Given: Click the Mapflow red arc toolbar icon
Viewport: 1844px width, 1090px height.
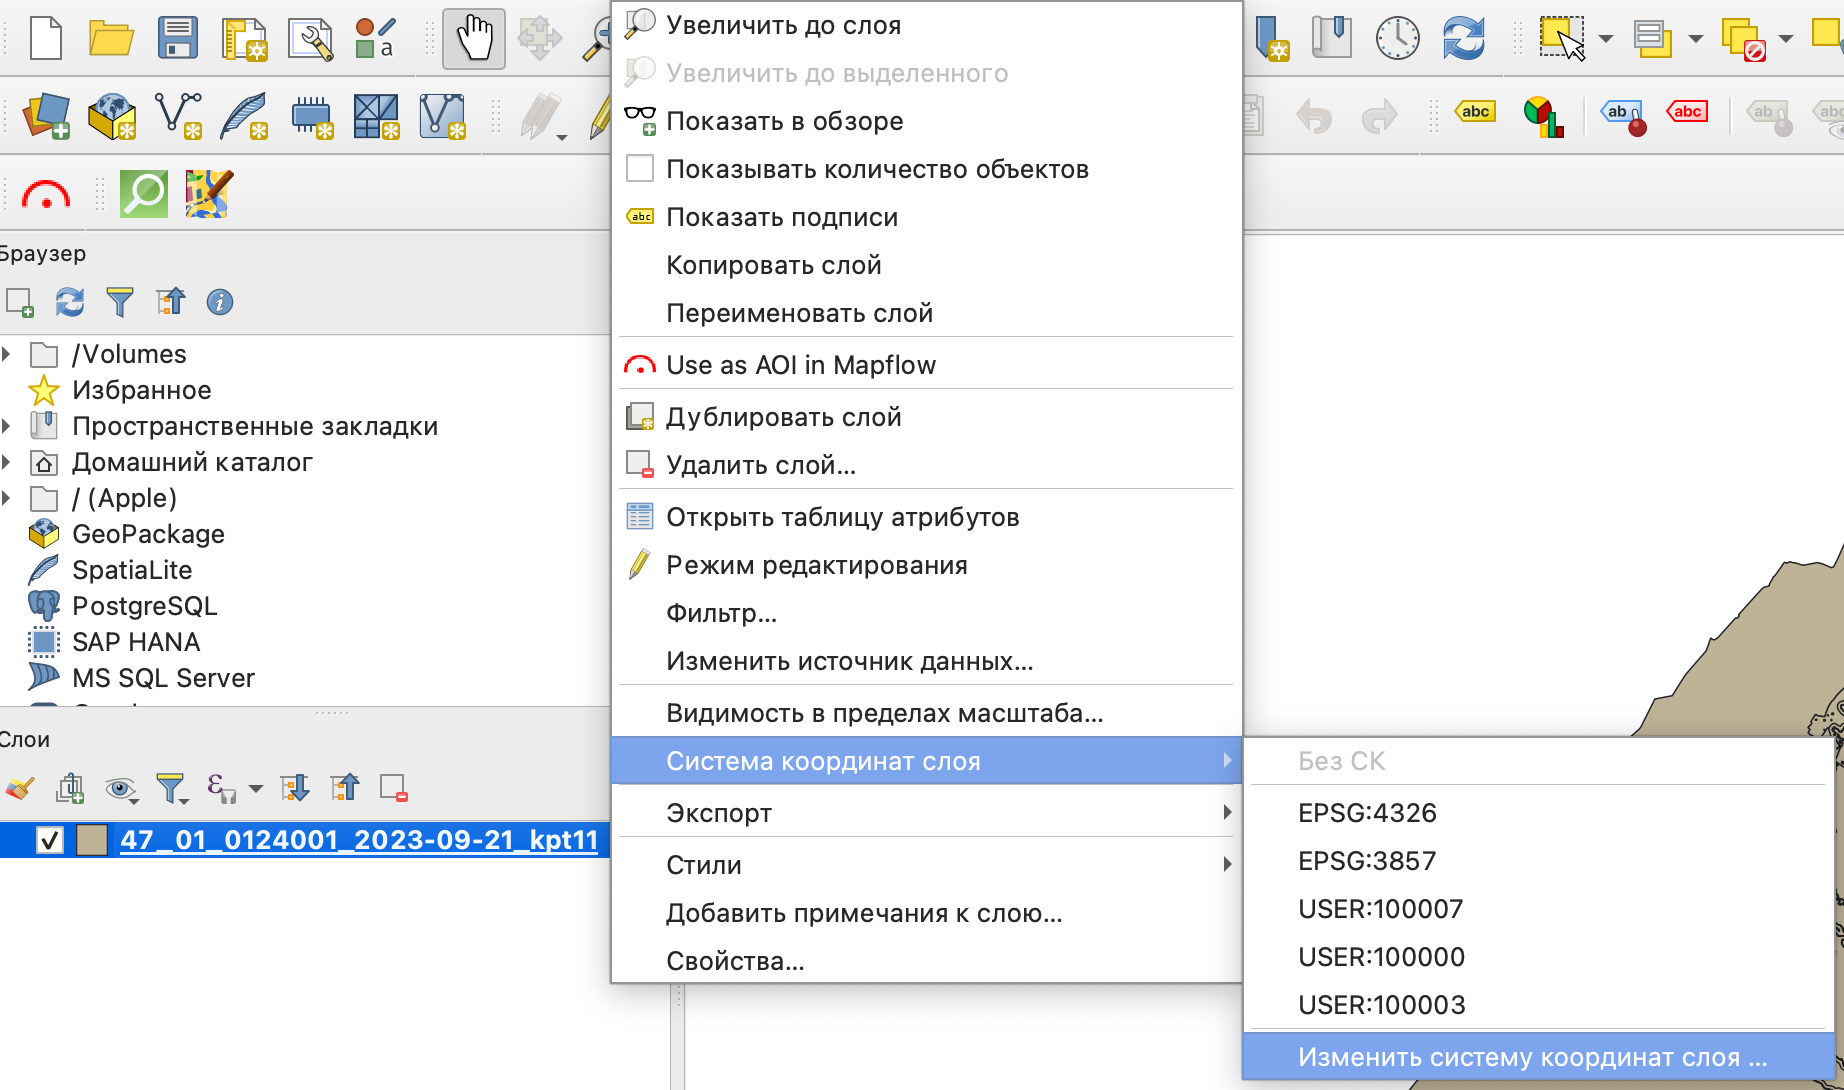Looking at the screenshot, I should 46,194.
